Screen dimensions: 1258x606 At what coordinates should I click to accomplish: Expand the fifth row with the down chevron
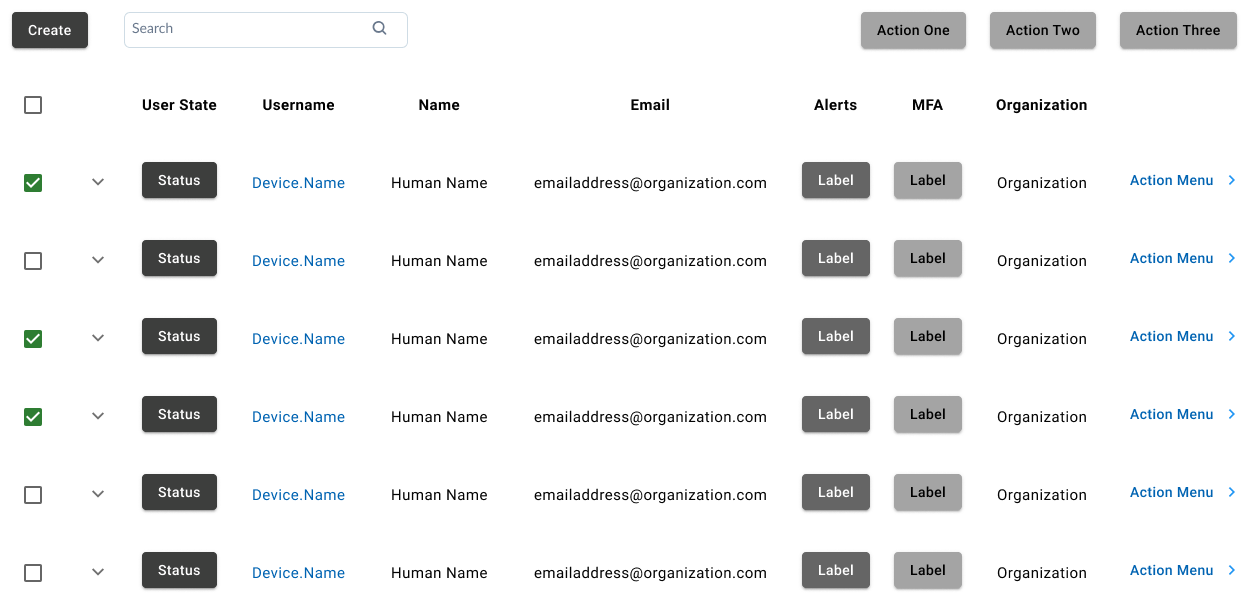(x=98, y=494)
